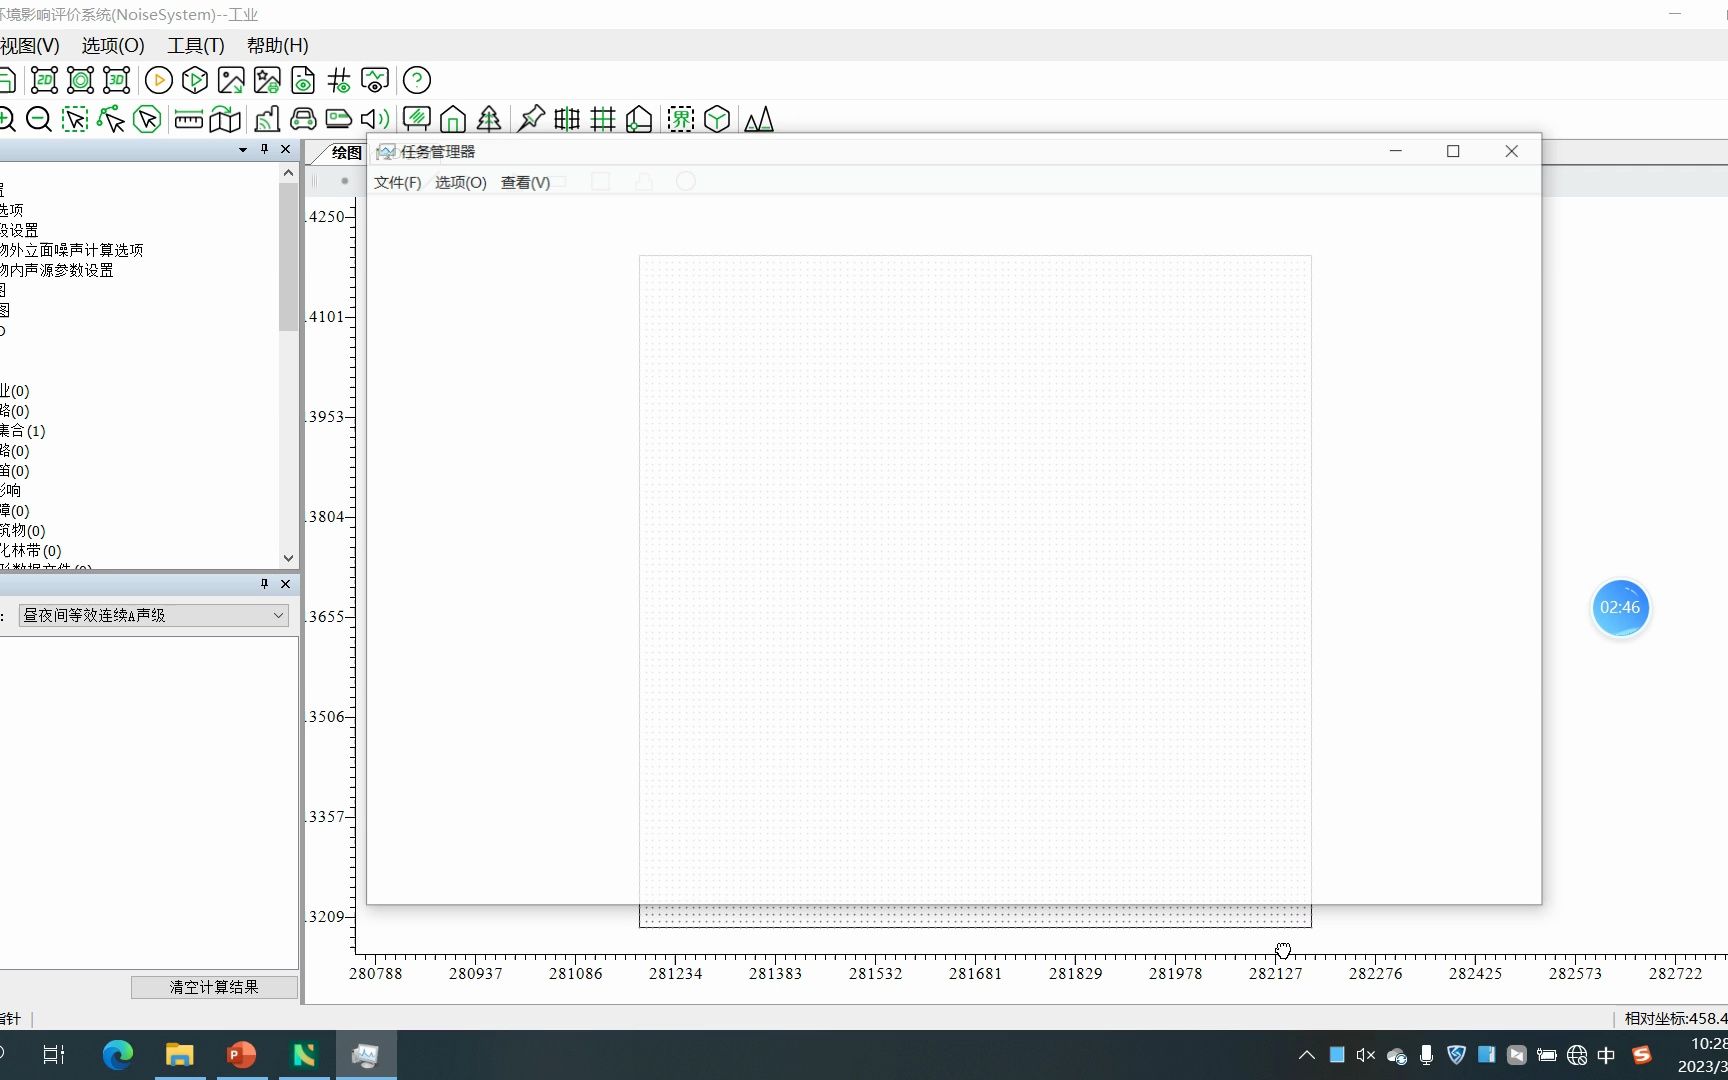Image resolution: width=1728 pixels, height=1080 pixels.
Task: Pin the upper left panel
Action: coord(264,149)
